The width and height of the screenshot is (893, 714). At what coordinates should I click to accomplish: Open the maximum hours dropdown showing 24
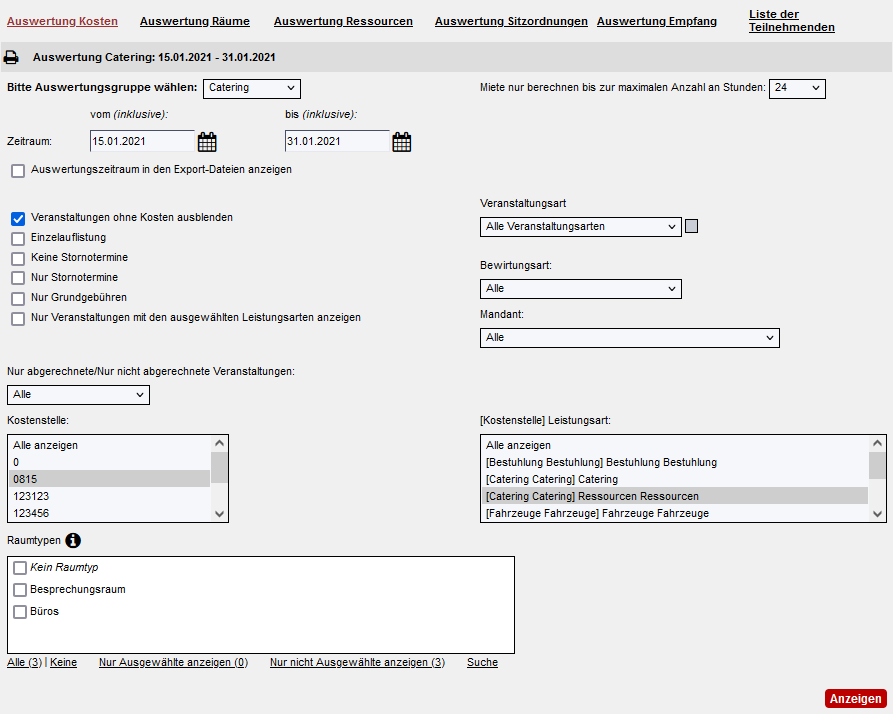797,88
